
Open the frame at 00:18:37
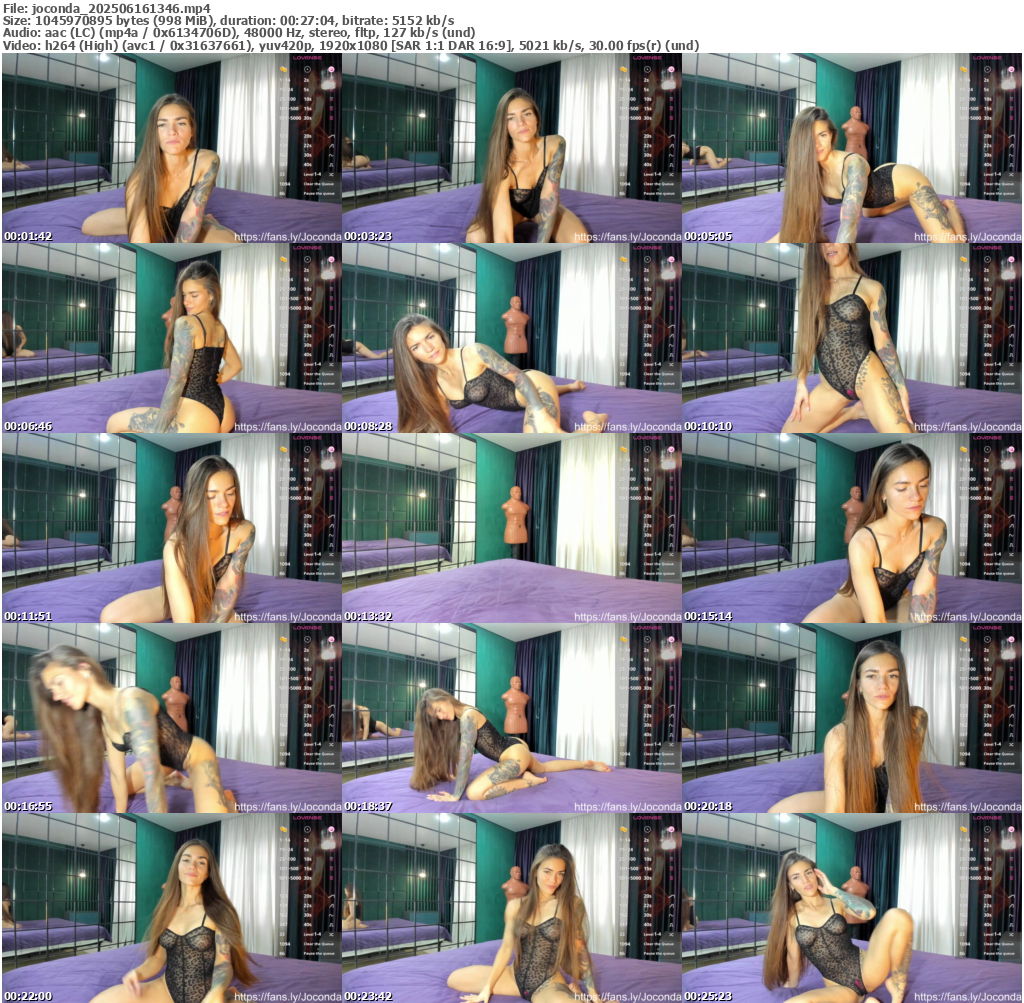click(512, 718)
